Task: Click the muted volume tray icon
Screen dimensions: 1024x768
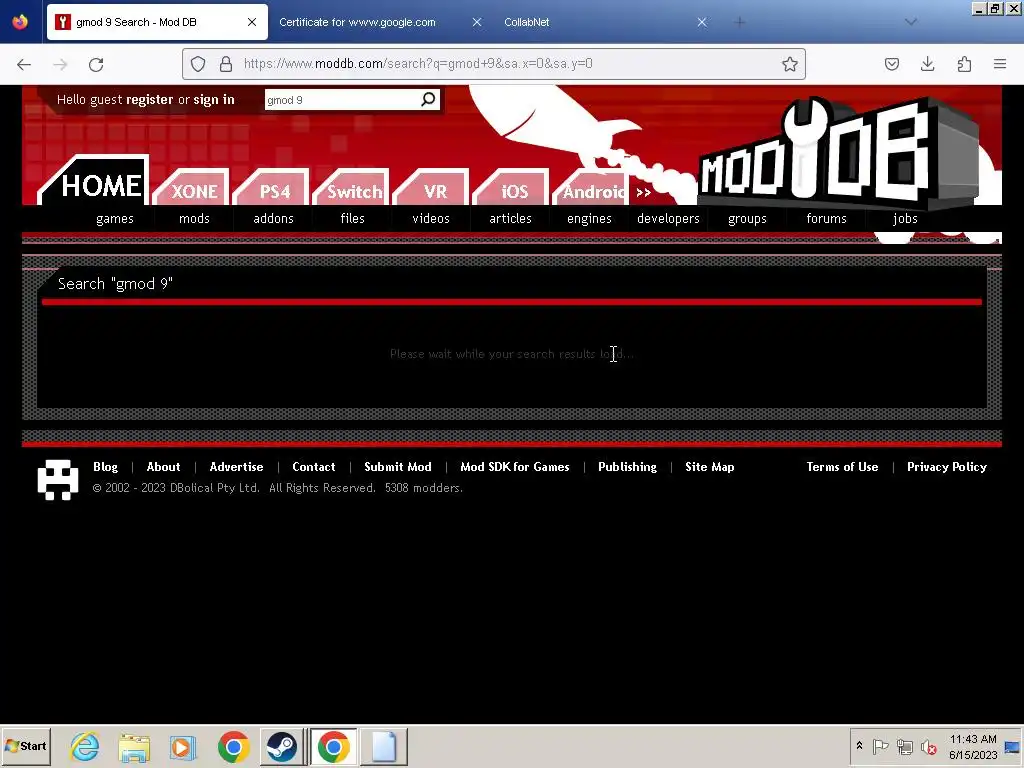Action: pos(928,746)
